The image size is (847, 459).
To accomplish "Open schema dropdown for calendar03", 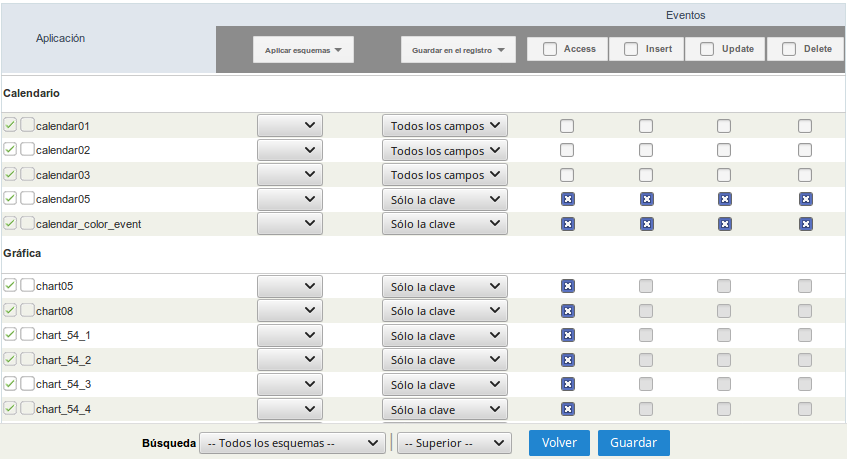I will tap(290, 174).
